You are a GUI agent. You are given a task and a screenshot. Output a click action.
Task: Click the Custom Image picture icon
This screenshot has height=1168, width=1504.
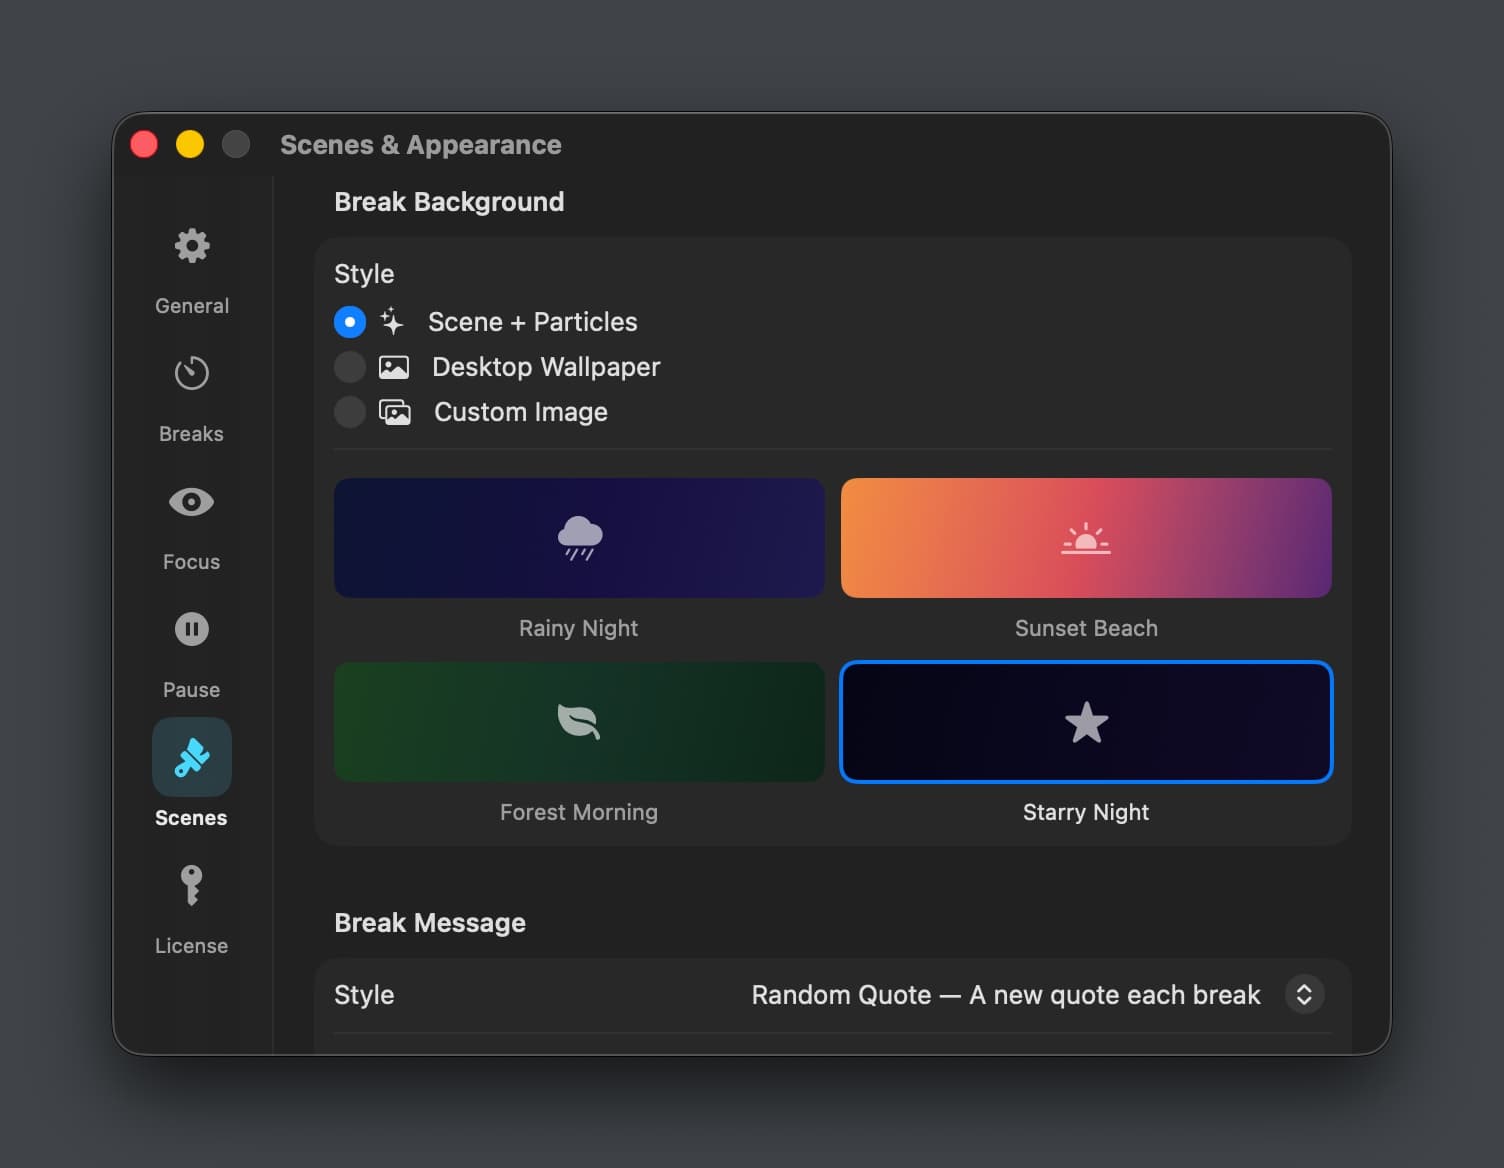pos(395,411)
